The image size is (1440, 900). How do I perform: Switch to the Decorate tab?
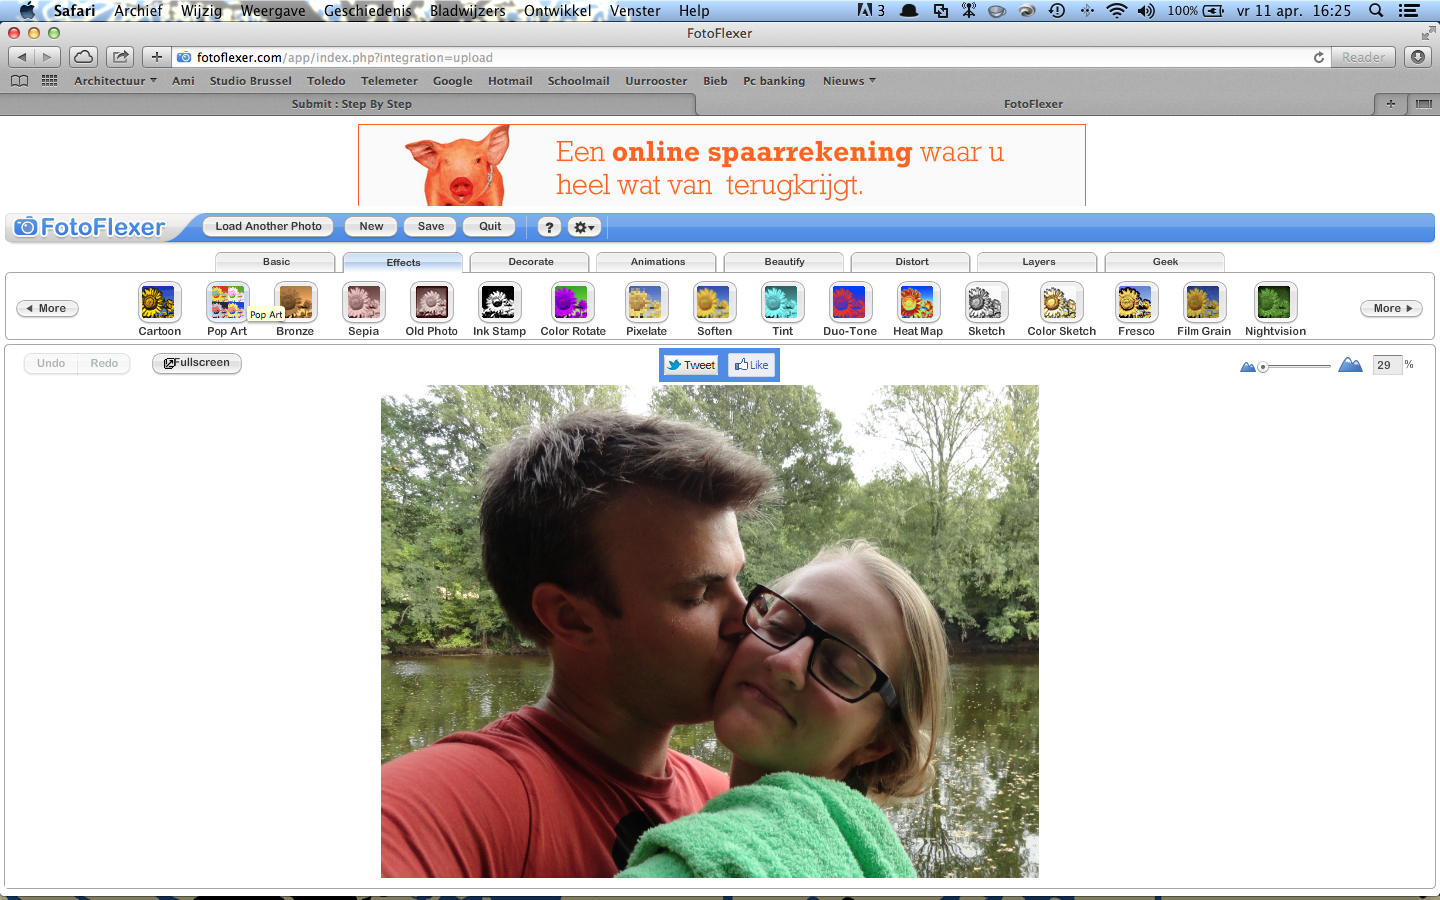click(531, 262)
